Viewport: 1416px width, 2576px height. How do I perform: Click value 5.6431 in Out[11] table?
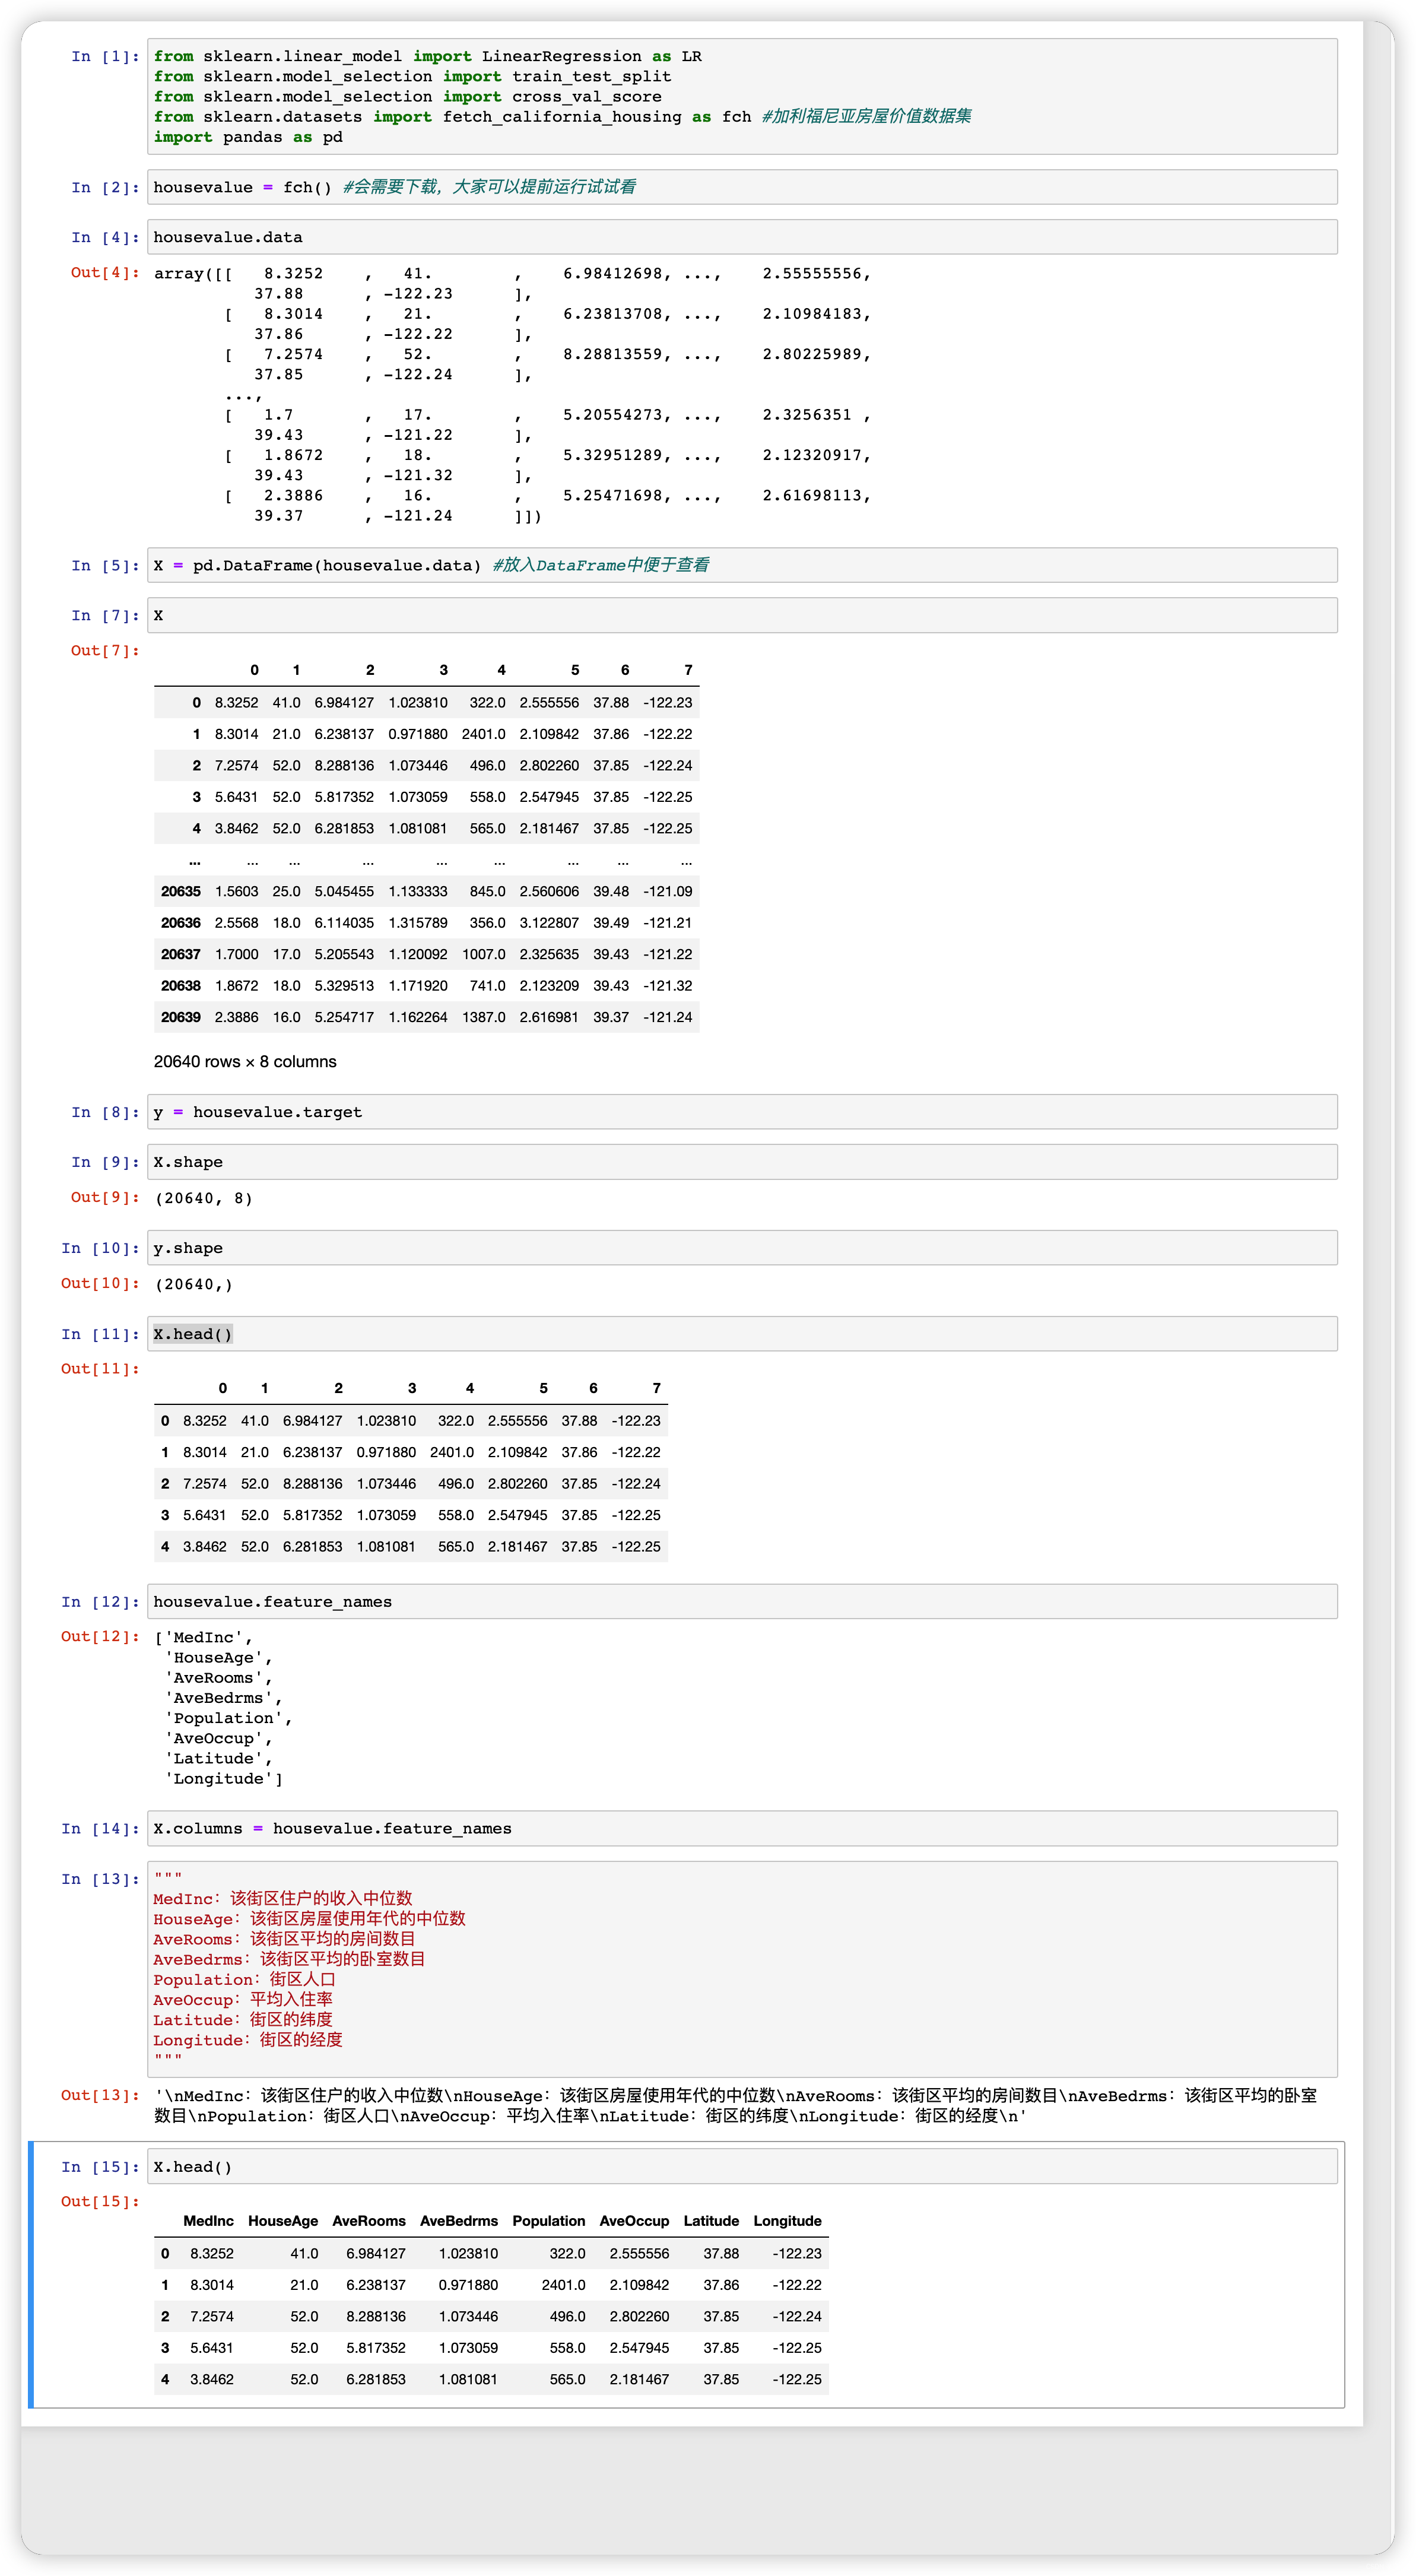[x=205, y=1515]
